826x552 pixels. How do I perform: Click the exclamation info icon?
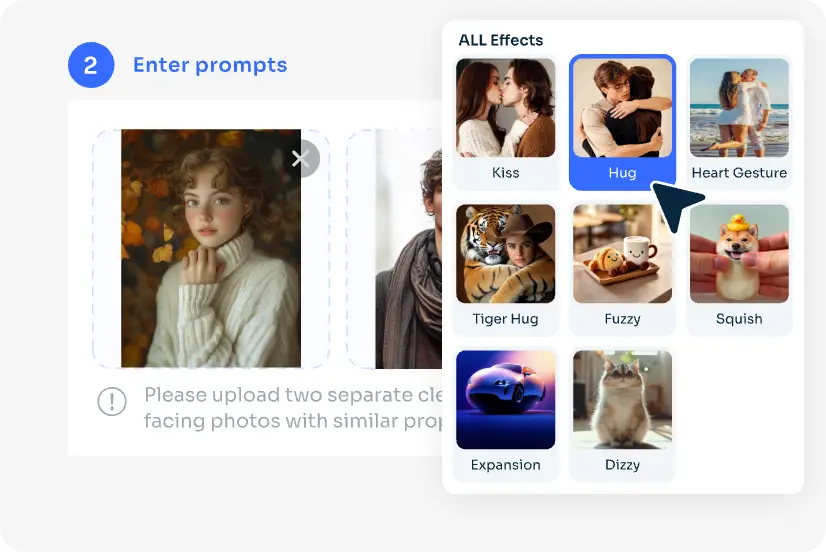pyautogui.click(x=112, y=401)
